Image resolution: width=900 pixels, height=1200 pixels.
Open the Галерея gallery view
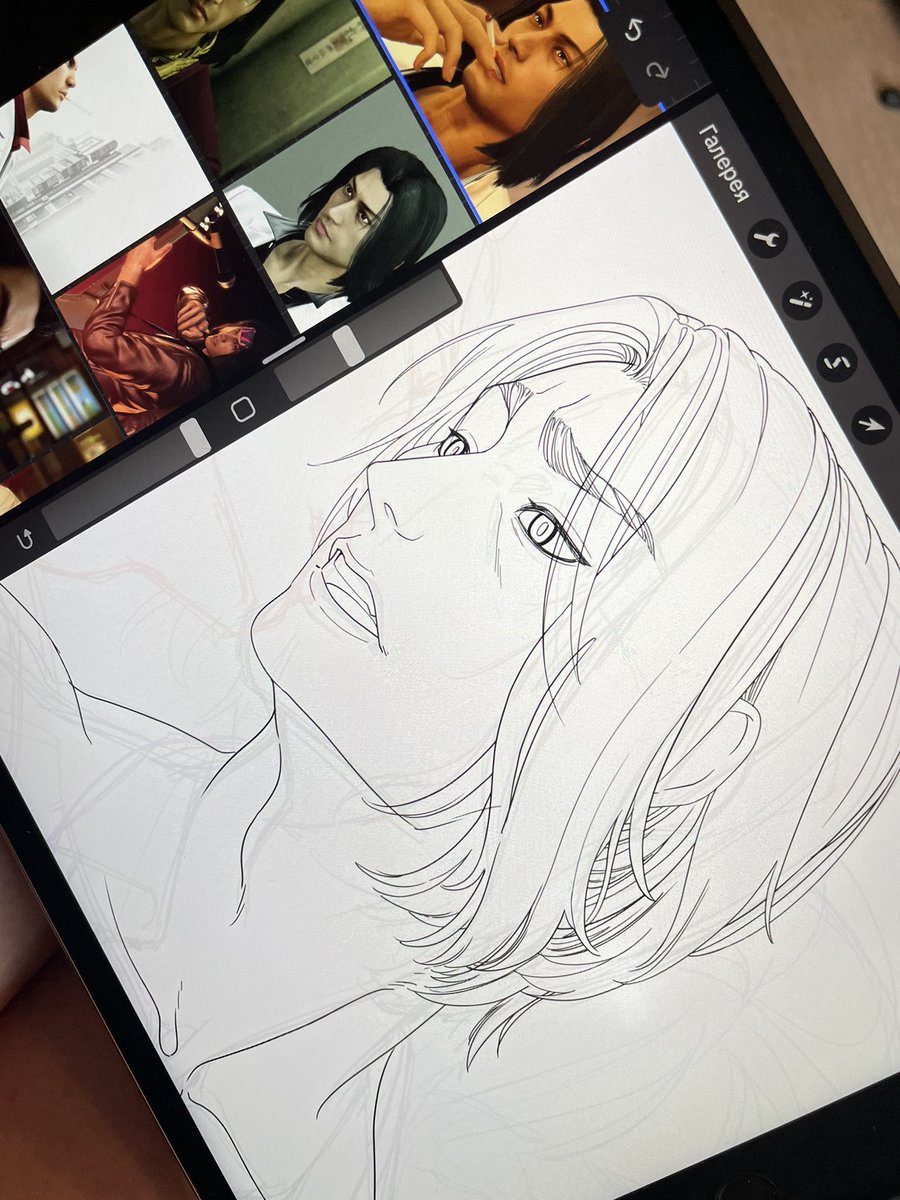pyautogui.click(x=722, y=163)
